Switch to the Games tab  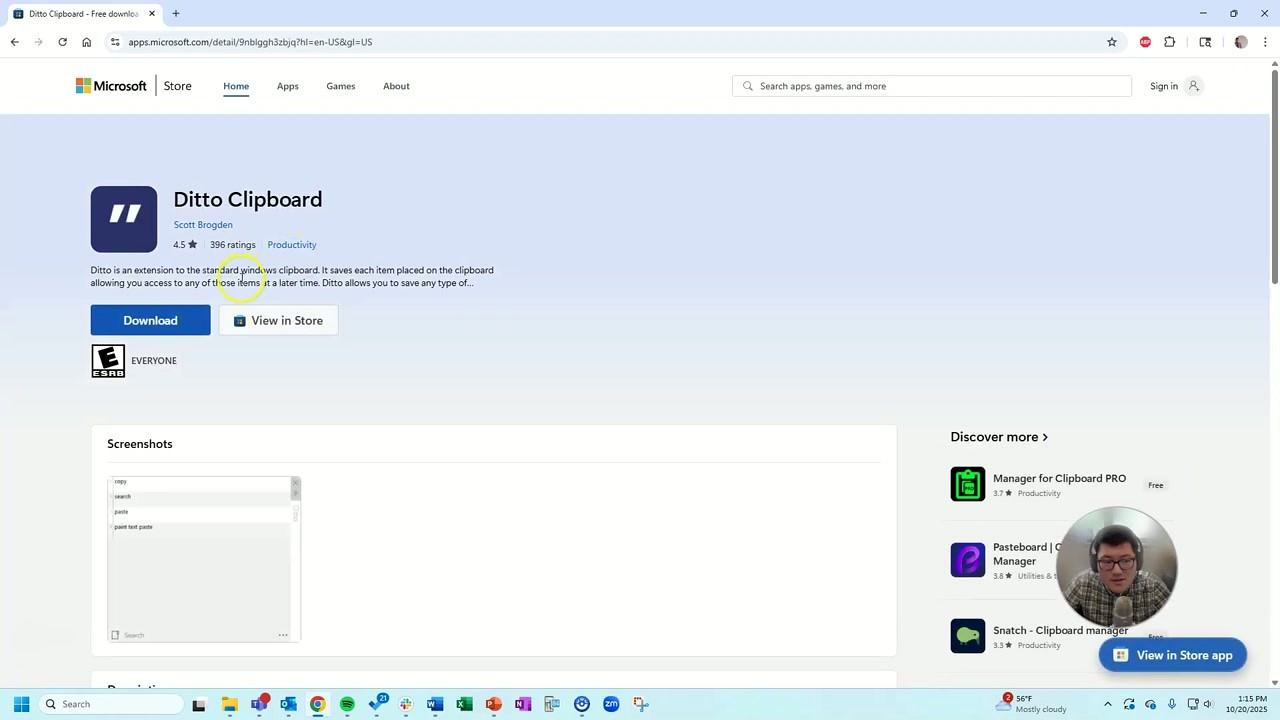click(x=340, y=85)
